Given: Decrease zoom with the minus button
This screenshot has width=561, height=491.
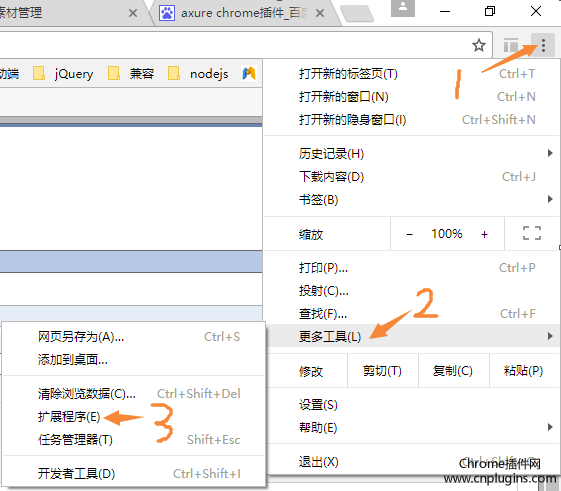Looking at the screenshot, I should pos(410,234).
